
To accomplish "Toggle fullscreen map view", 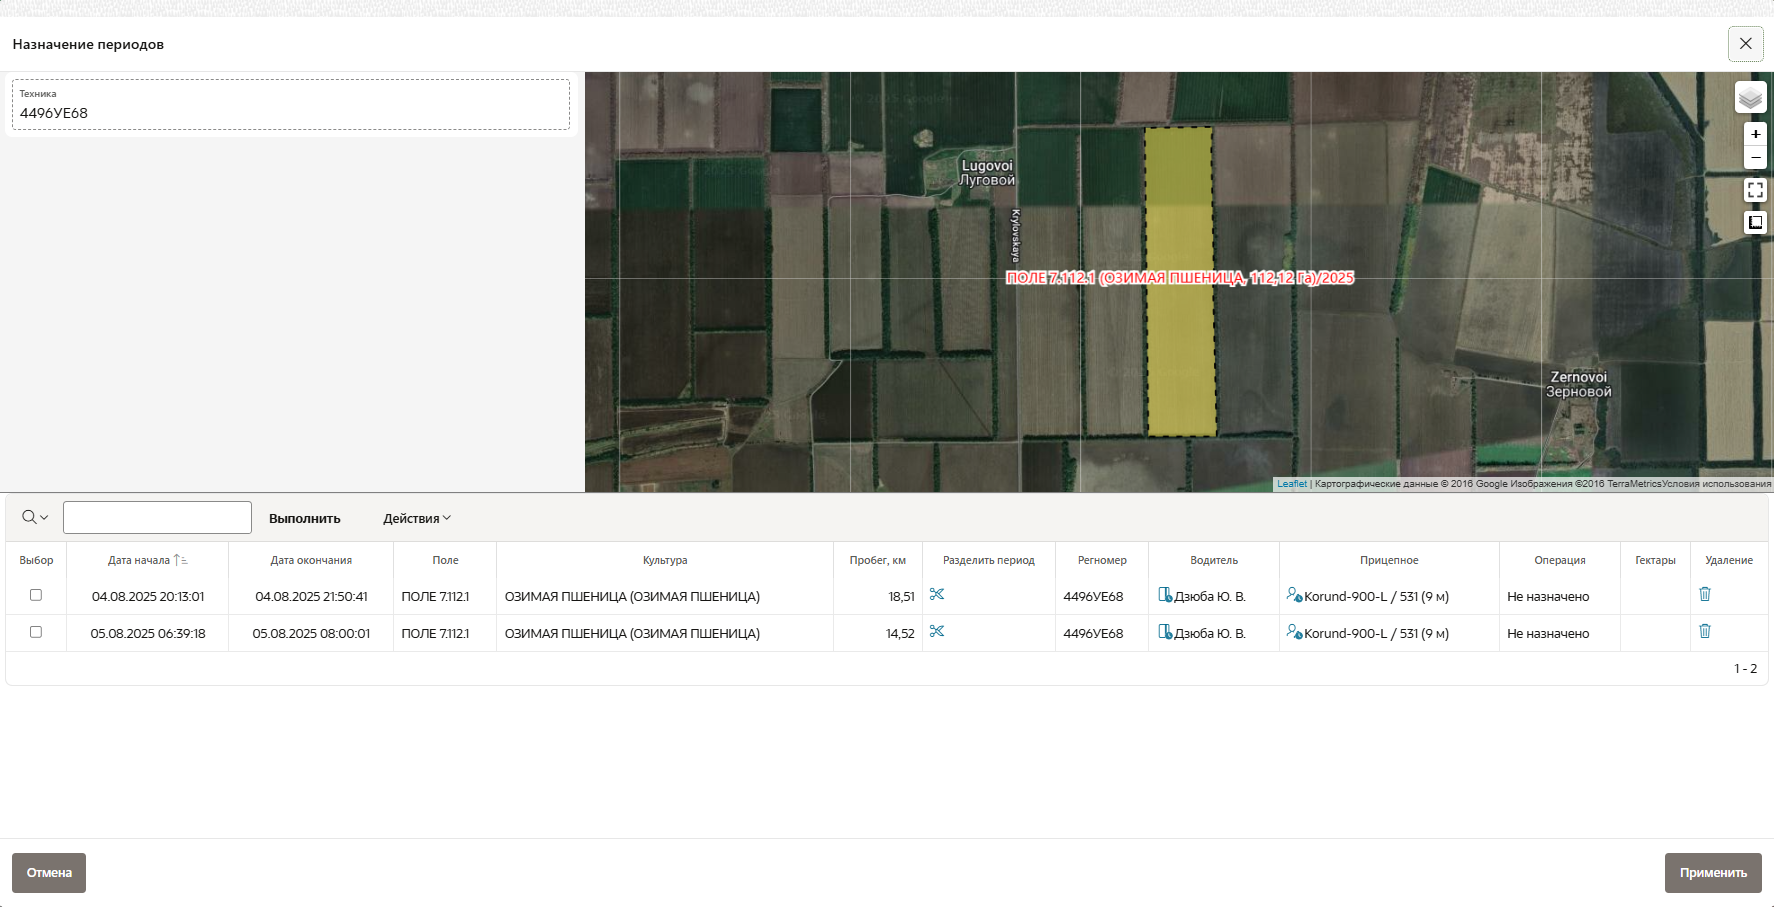I will pyautogui.click(x=1755, y=190).
